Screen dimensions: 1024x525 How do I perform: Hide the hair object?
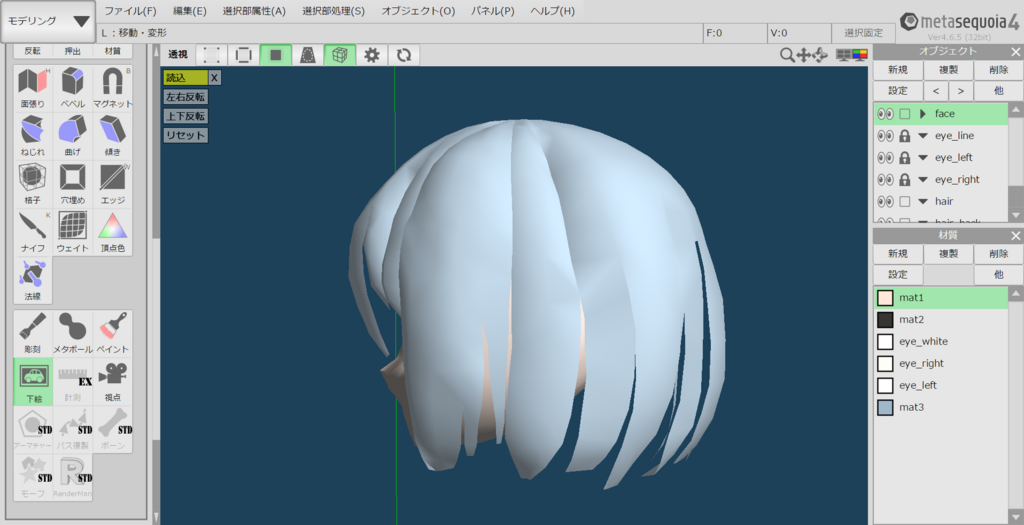(x=886, y=201)
